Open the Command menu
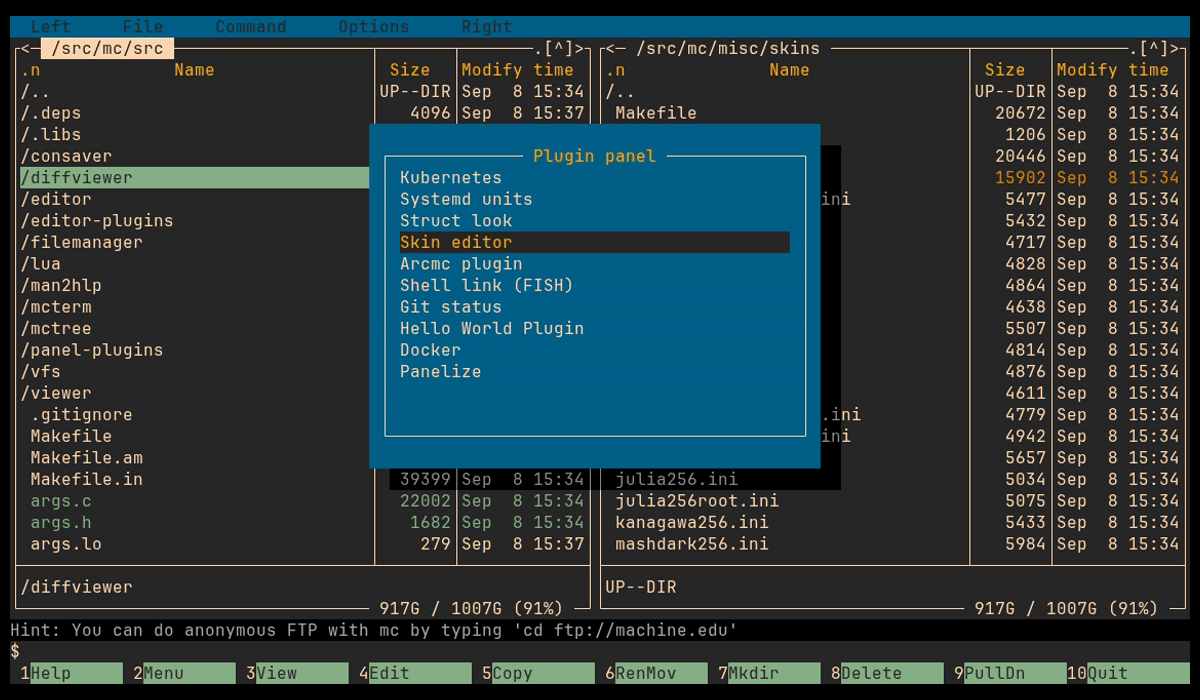The image size is (1200, 700). (x=251, y=27)
